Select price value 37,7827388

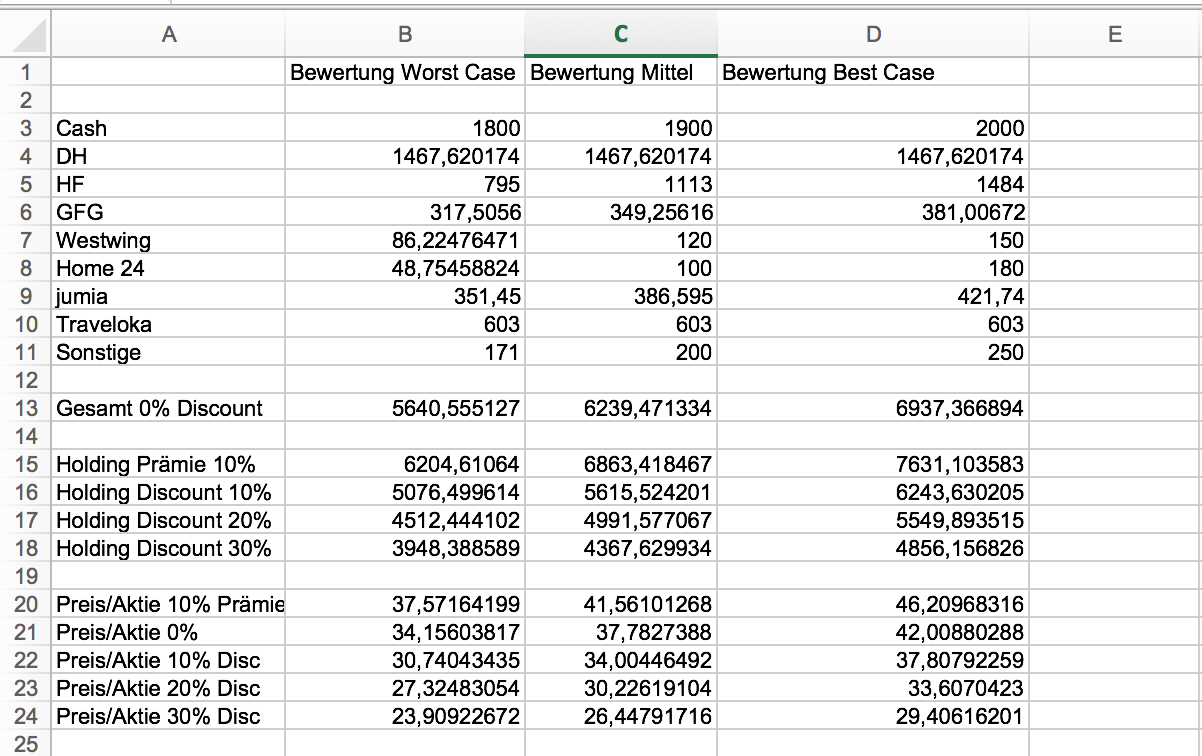[x=621, y=632]
